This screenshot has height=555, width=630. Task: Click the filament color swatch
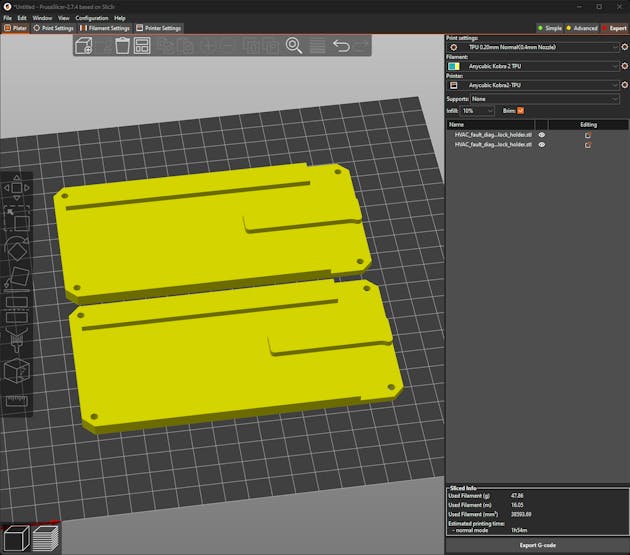453,66
